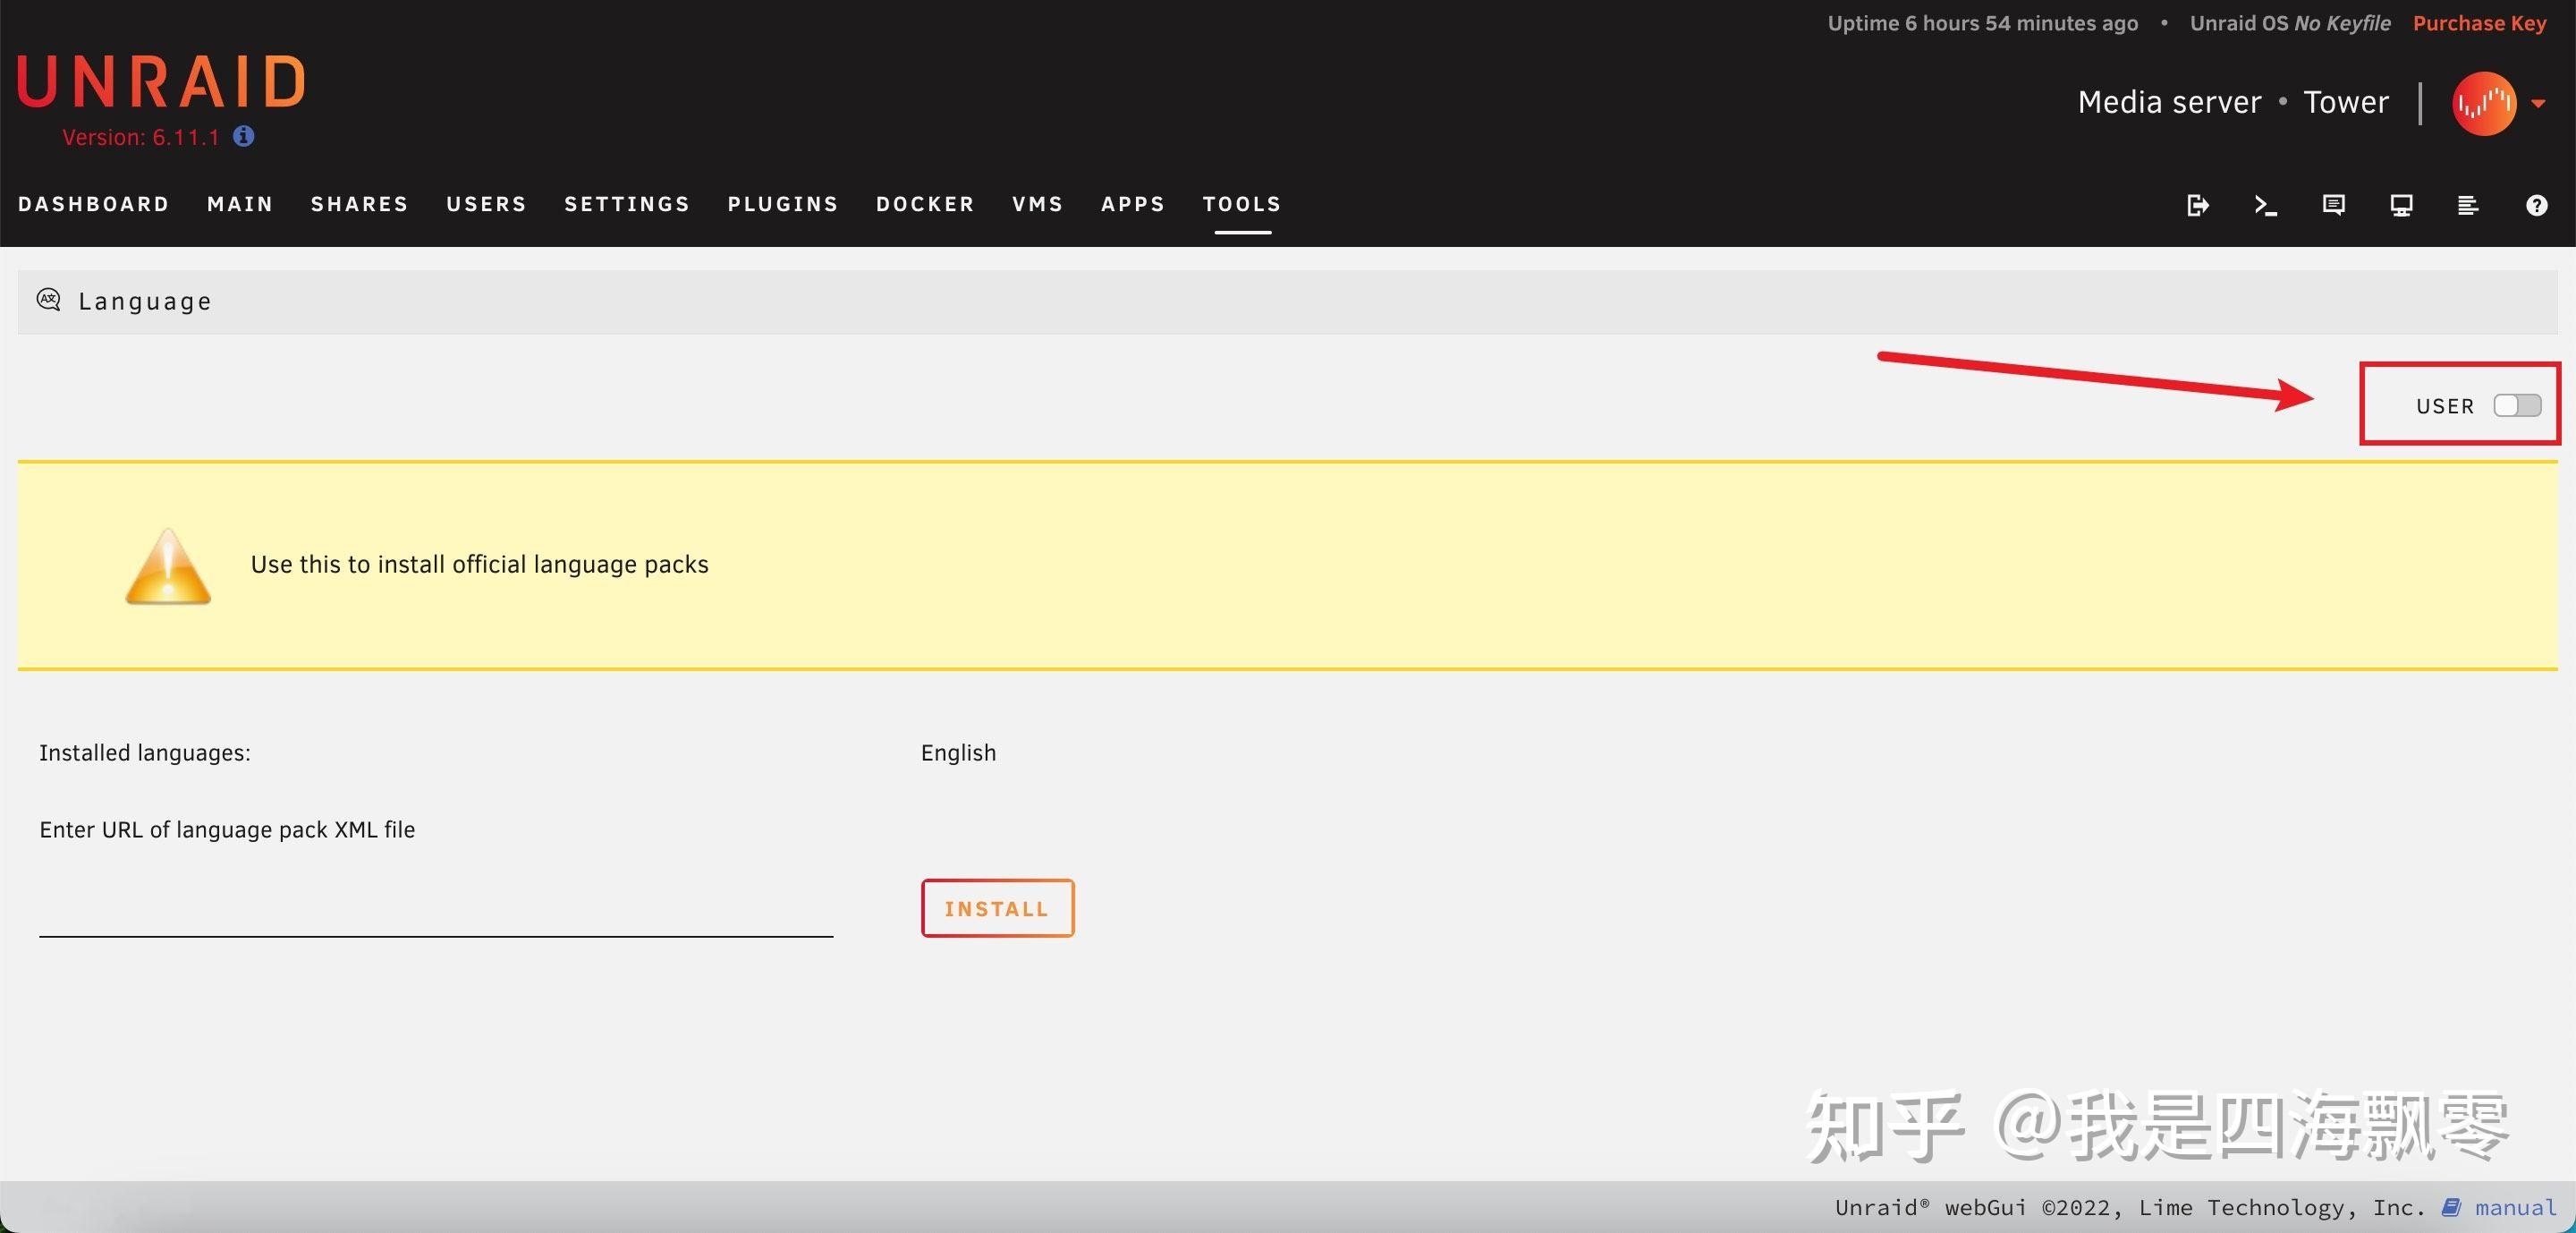Go to the DOCKER tab
Viewport: 2576px width, 1233px height.
click(925, 204)
